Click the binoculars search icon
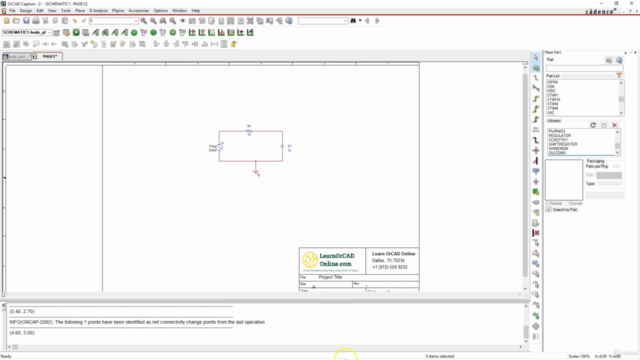Screen dimensions: 640x360 [353, 21]
